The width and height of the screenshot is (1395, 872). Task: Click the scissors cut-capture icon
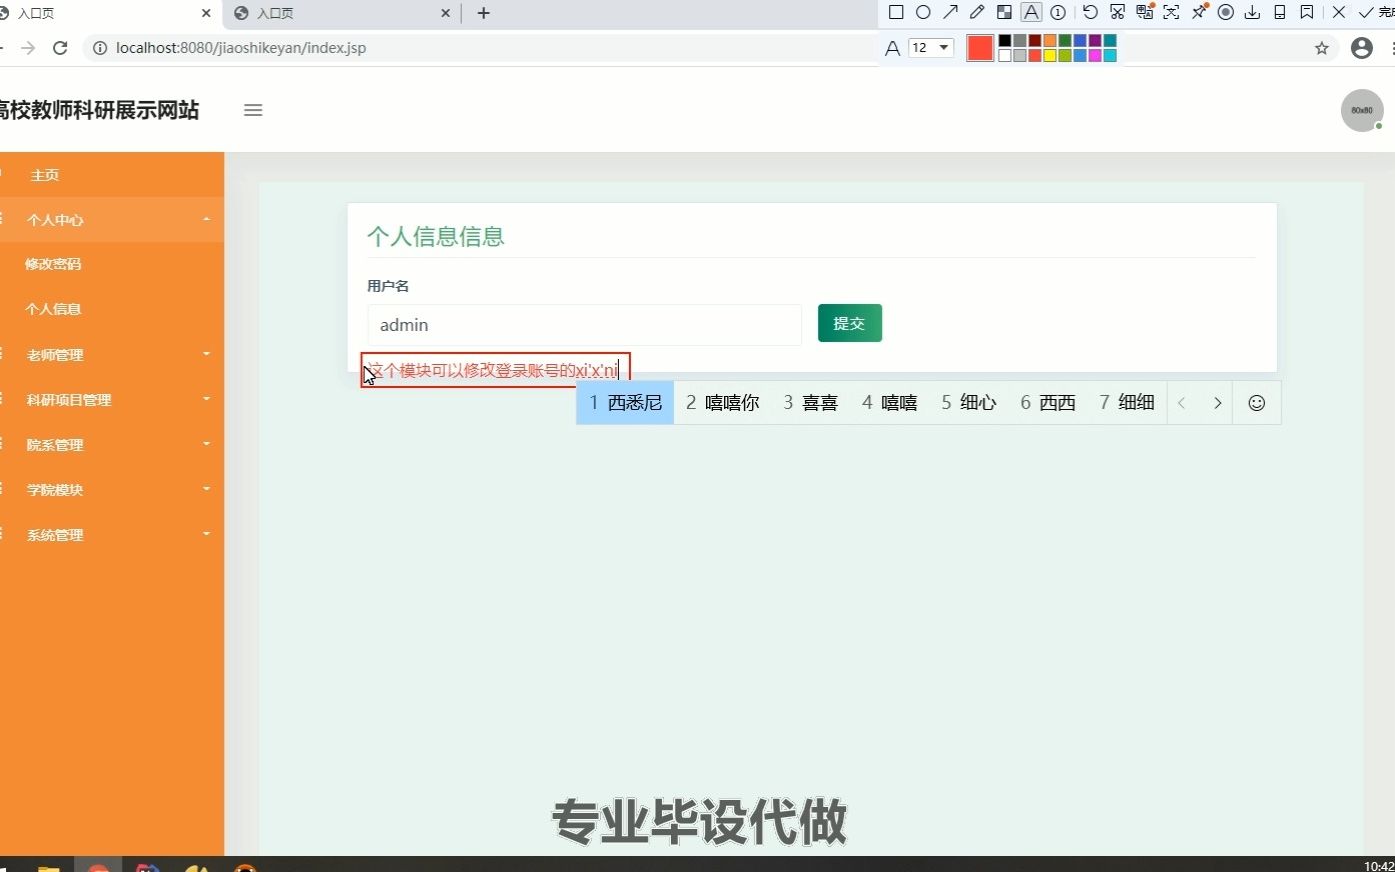(1117, 13)
